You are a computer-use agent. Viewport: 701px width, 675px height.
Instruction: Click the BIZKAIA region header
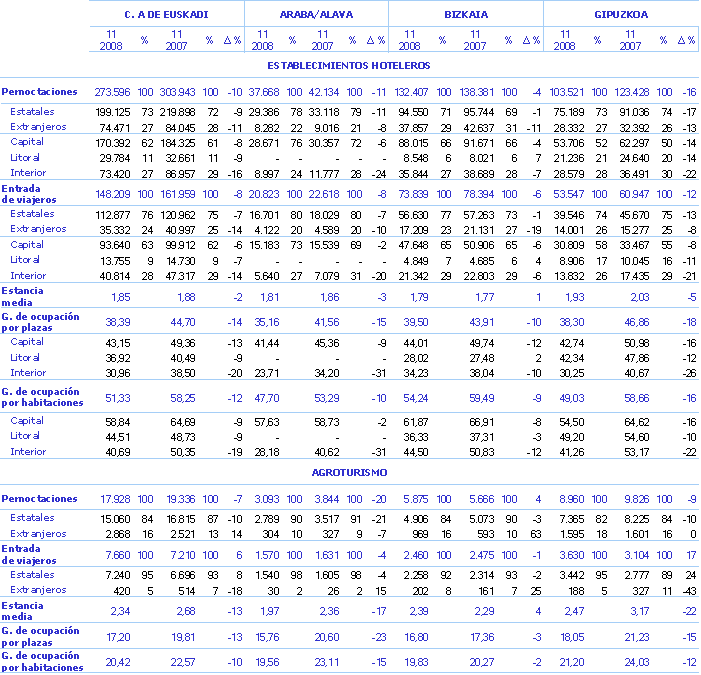pyautogui.click(x=465, y=15)
